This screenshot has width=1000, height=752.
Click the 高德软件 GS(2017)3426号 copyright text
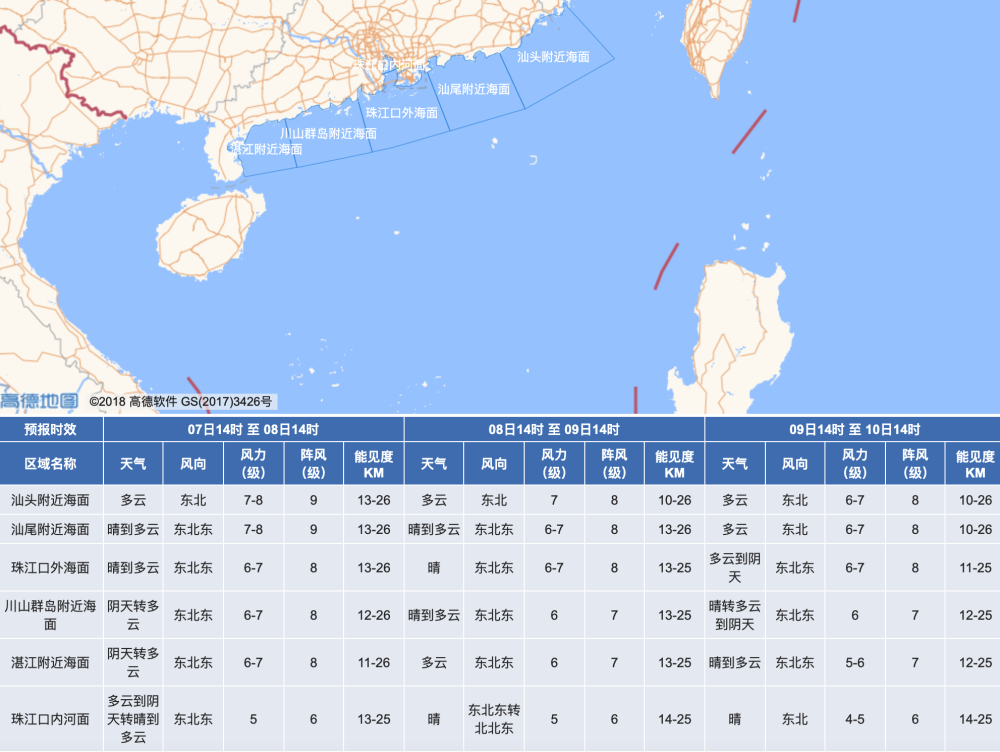(x=181, y=402)
